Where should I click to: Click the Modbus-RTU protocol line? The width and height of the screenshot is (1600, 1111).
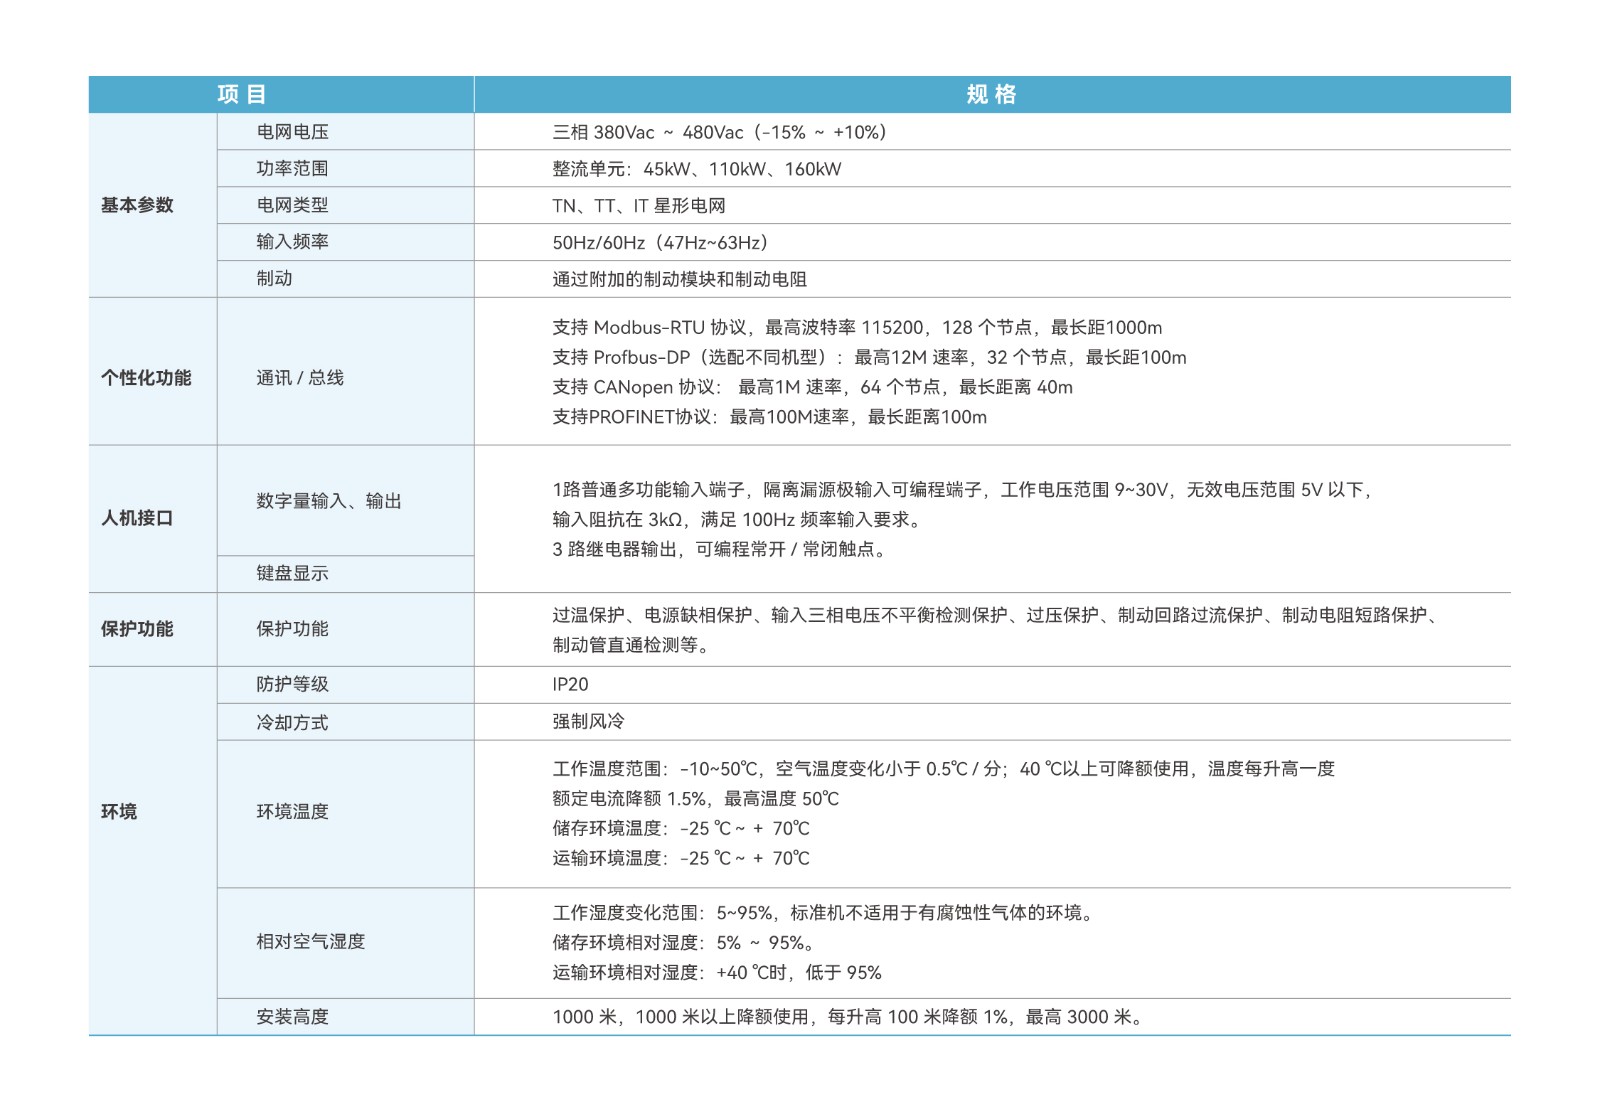[856, 328]
